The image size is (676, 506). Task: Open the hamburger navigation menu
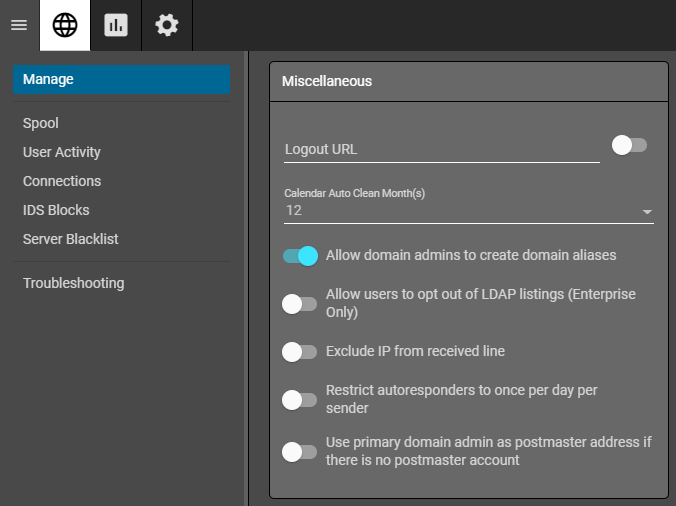(19, 25)
